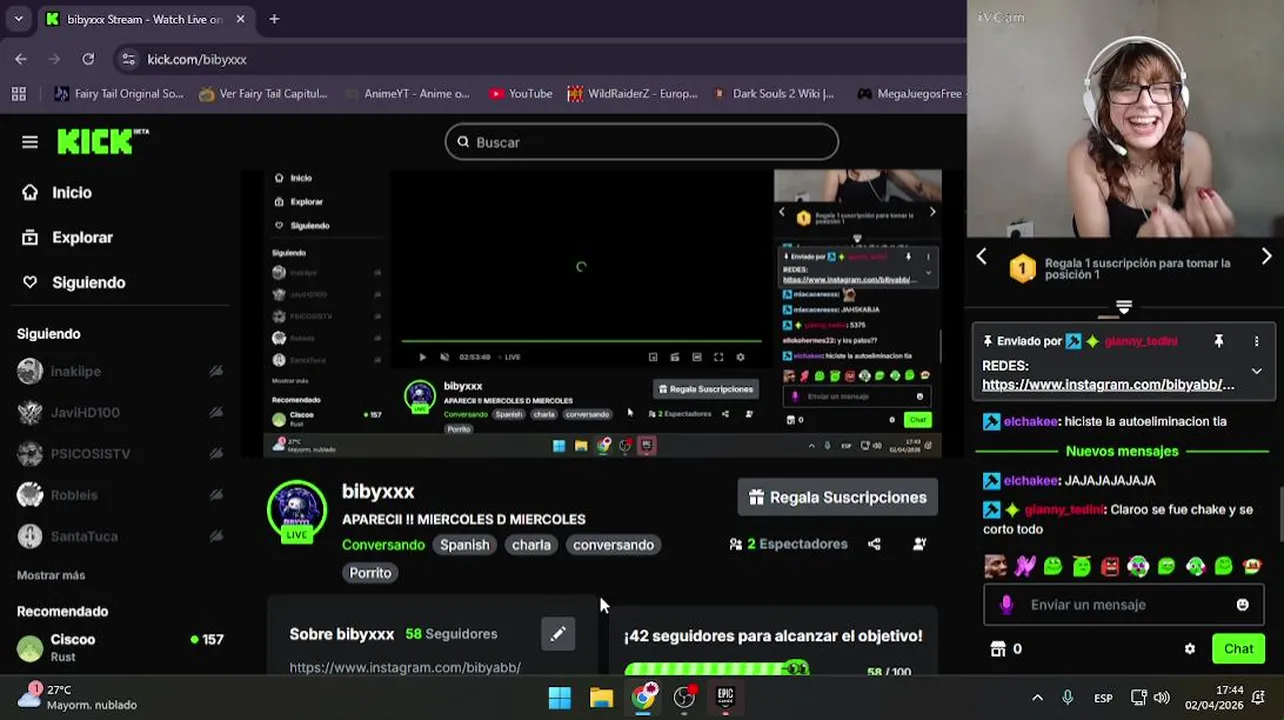This screenshot has width=1284, height=720.
Task: Open Windows Start menu
Action: click(560, 697)
